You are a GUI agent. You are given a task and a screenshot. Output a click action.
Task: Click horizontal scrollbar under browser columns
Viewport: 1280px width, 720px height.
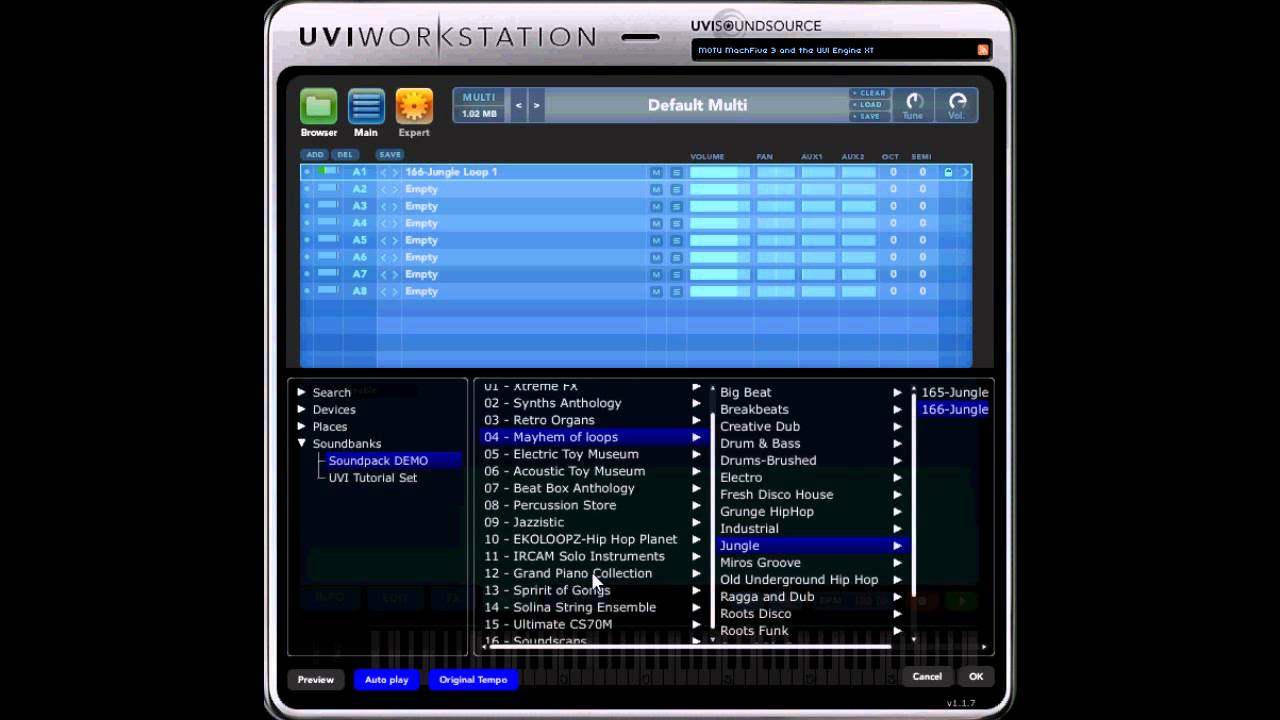[689, 647]
